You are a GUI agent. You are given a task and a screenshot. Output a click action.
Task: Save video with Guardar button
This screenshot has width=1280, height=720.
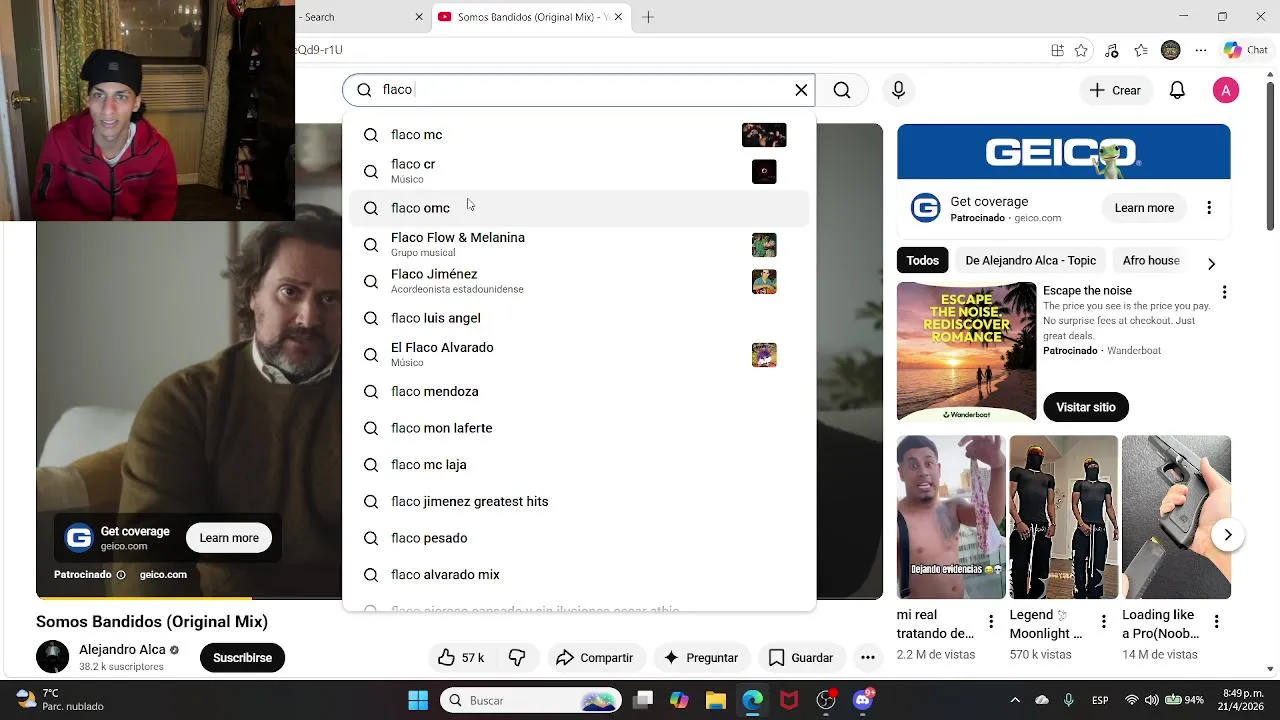[800, 657]
